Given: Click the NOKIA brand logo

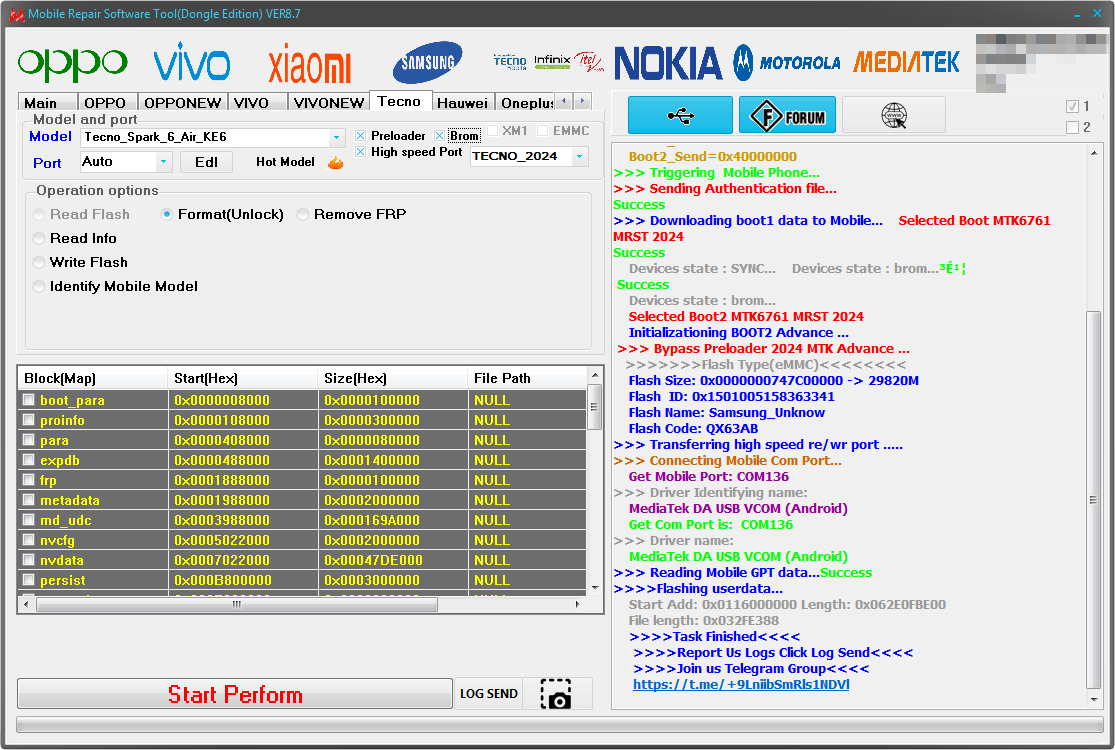Looking at the screenshot, I should (x=668, y=63).
